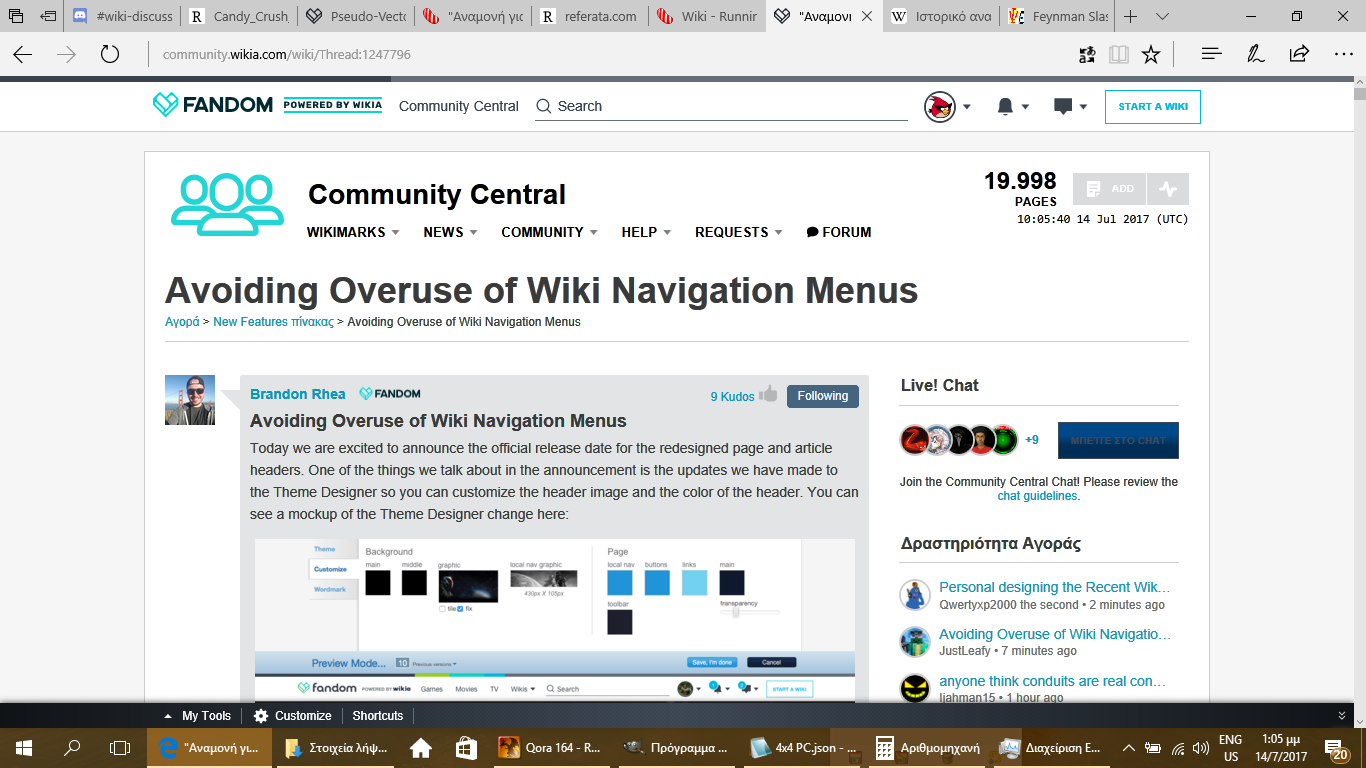
Task: Open Theme Designer mockup image
Action: click(555, 620)
